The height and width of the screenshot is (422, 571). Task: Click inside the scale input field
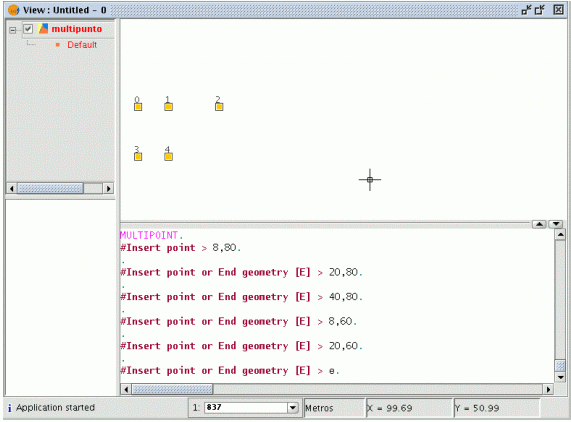coord(247,407)
